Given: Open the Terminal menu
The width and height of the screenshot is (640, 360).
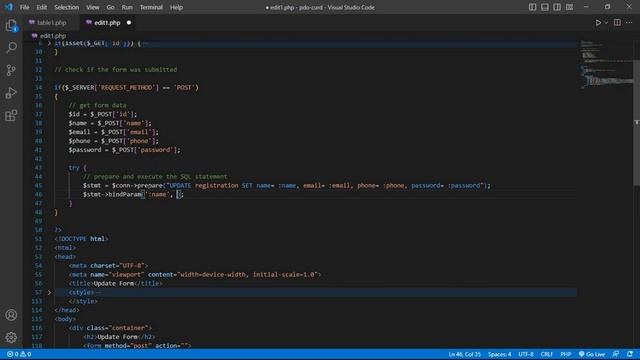Looking at the screenshot, I should coord(151,7).
